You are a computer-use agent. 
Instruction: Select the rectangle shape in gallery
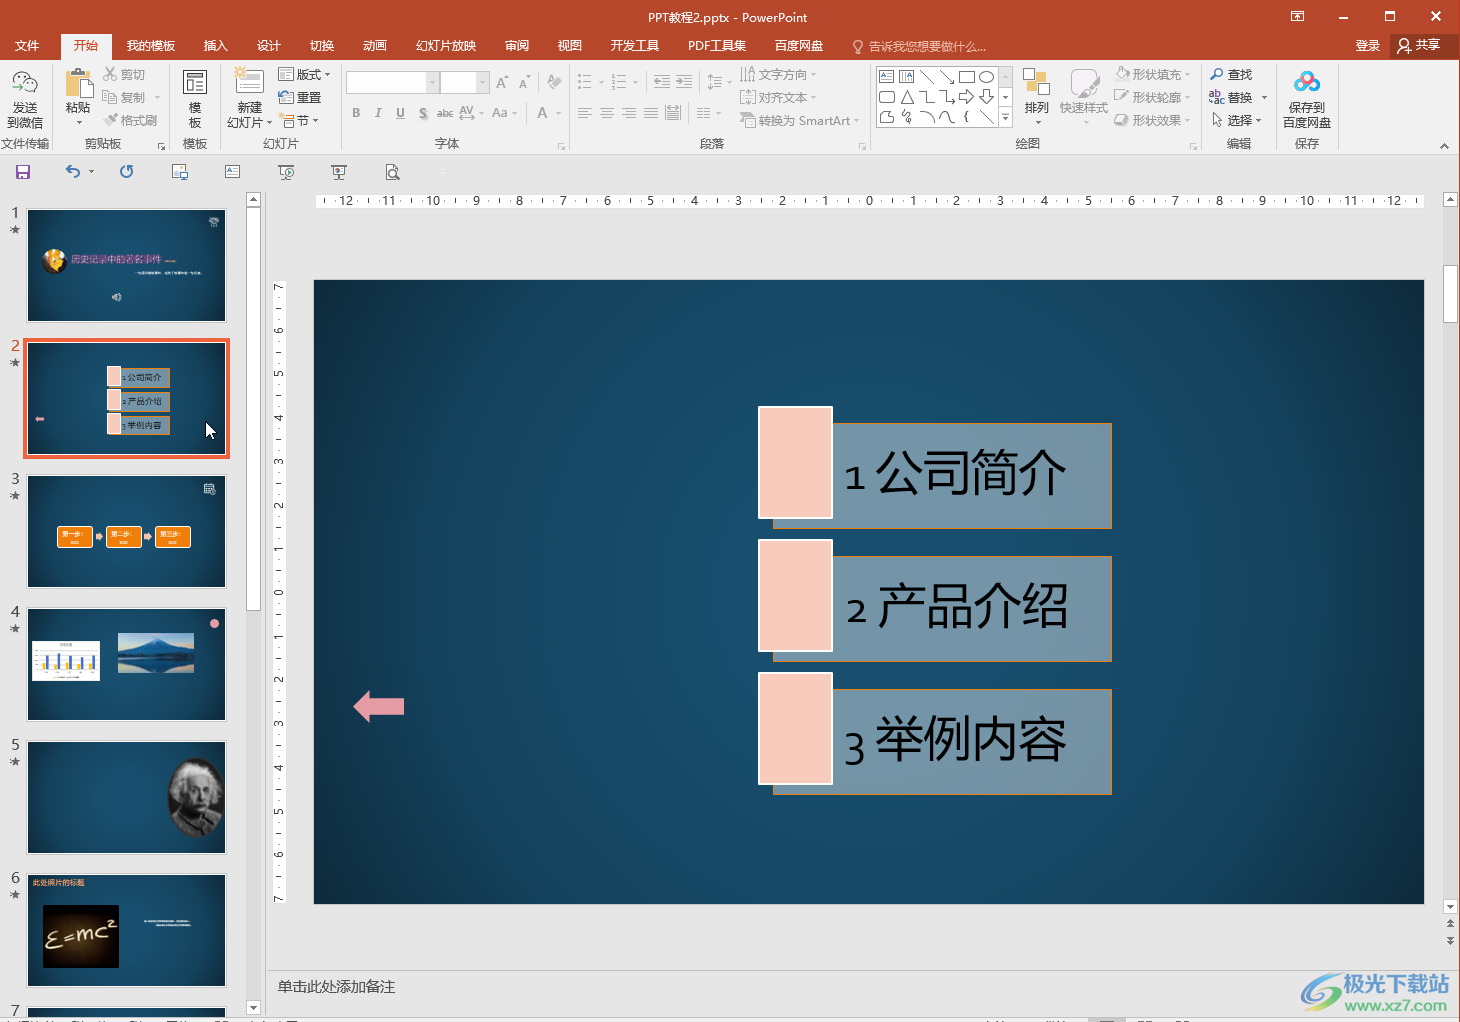pyautogui.click(x=966, y=77)
